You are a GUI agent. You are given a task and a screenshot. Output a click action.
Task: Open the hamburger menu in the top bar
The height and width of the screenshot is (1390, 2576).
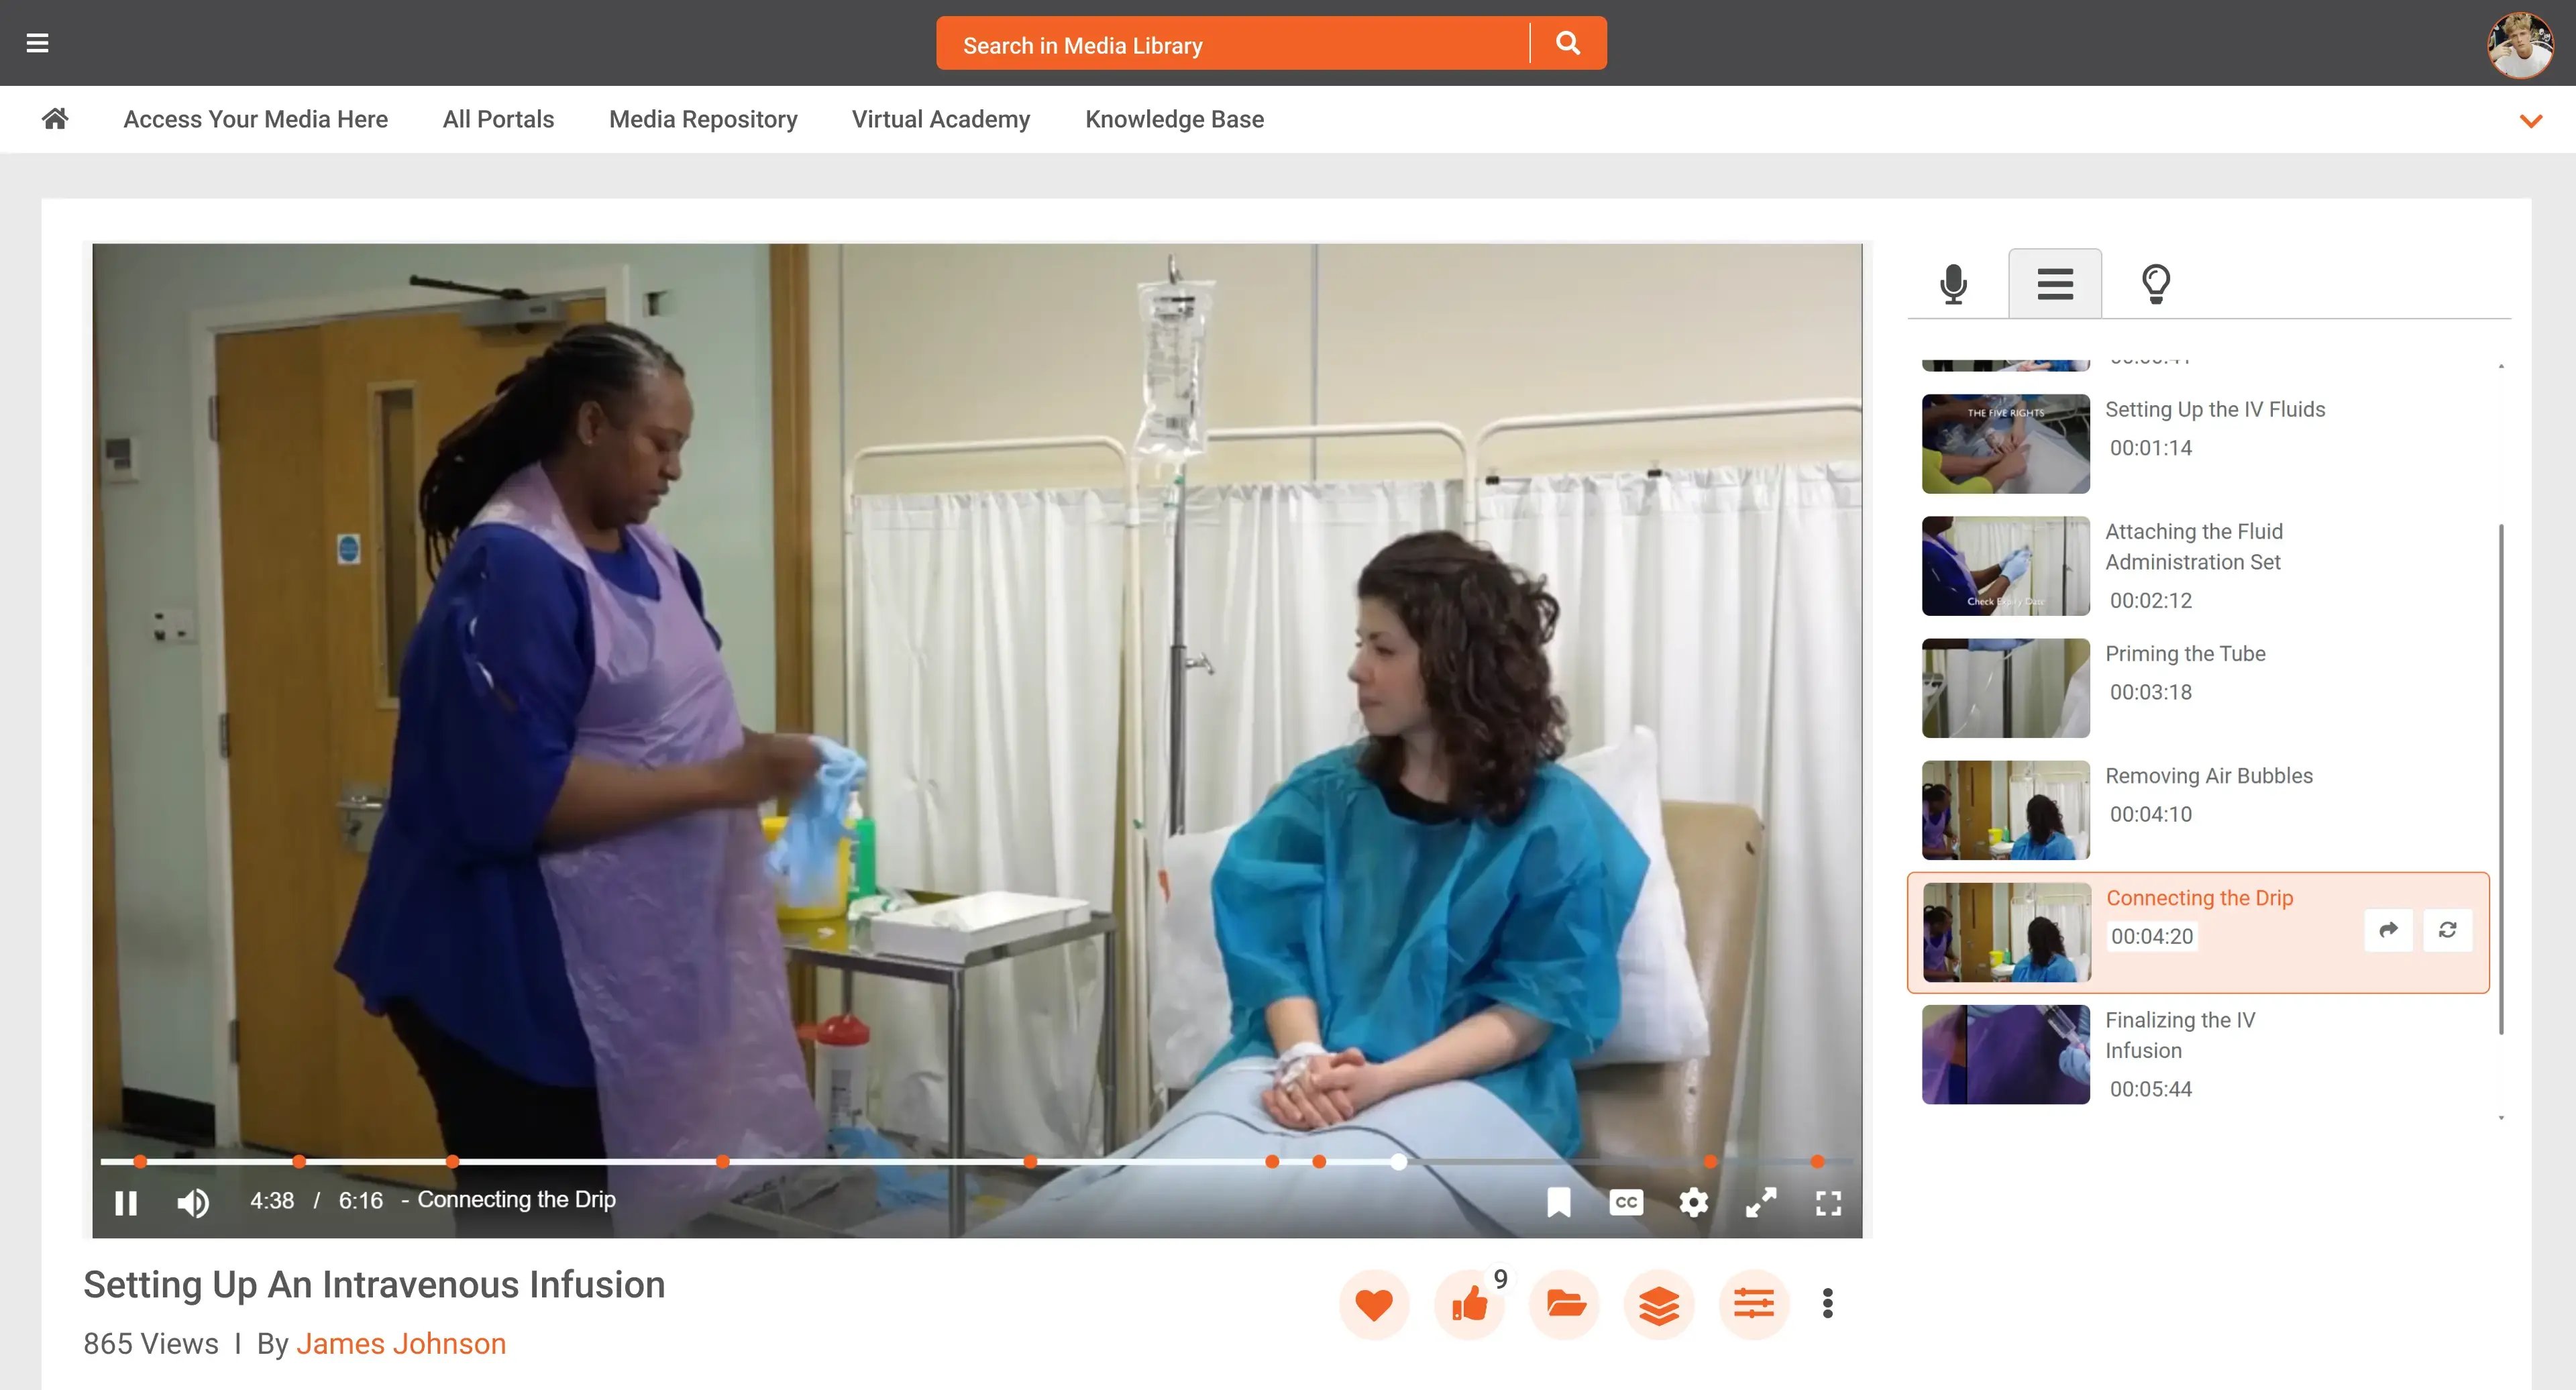tap(37, 43)
